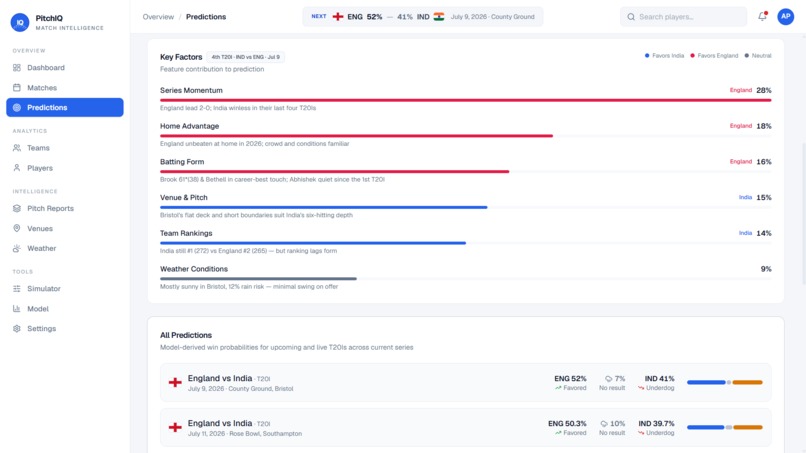Click the England flag in the header
Viewport: 806px width, 453px height.
pyautogui.click(x=338, y=17)
